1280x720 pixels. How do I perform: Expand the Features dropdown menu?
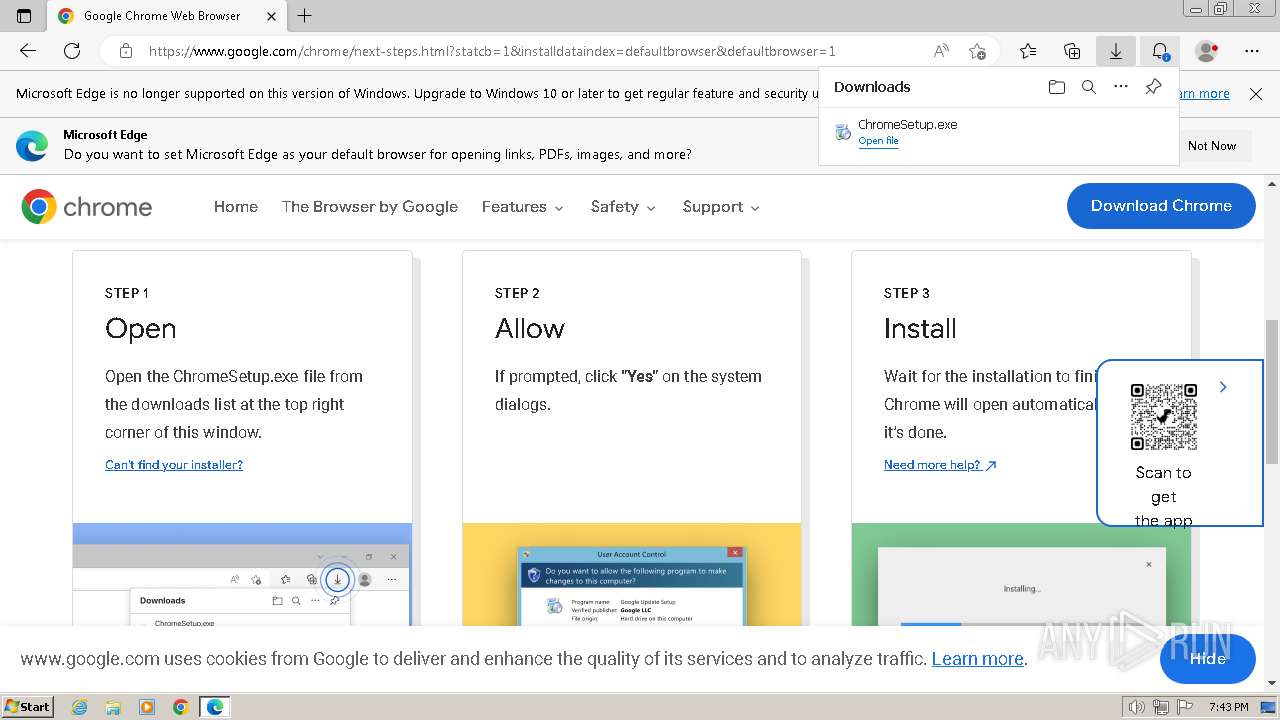coord(523,207)
